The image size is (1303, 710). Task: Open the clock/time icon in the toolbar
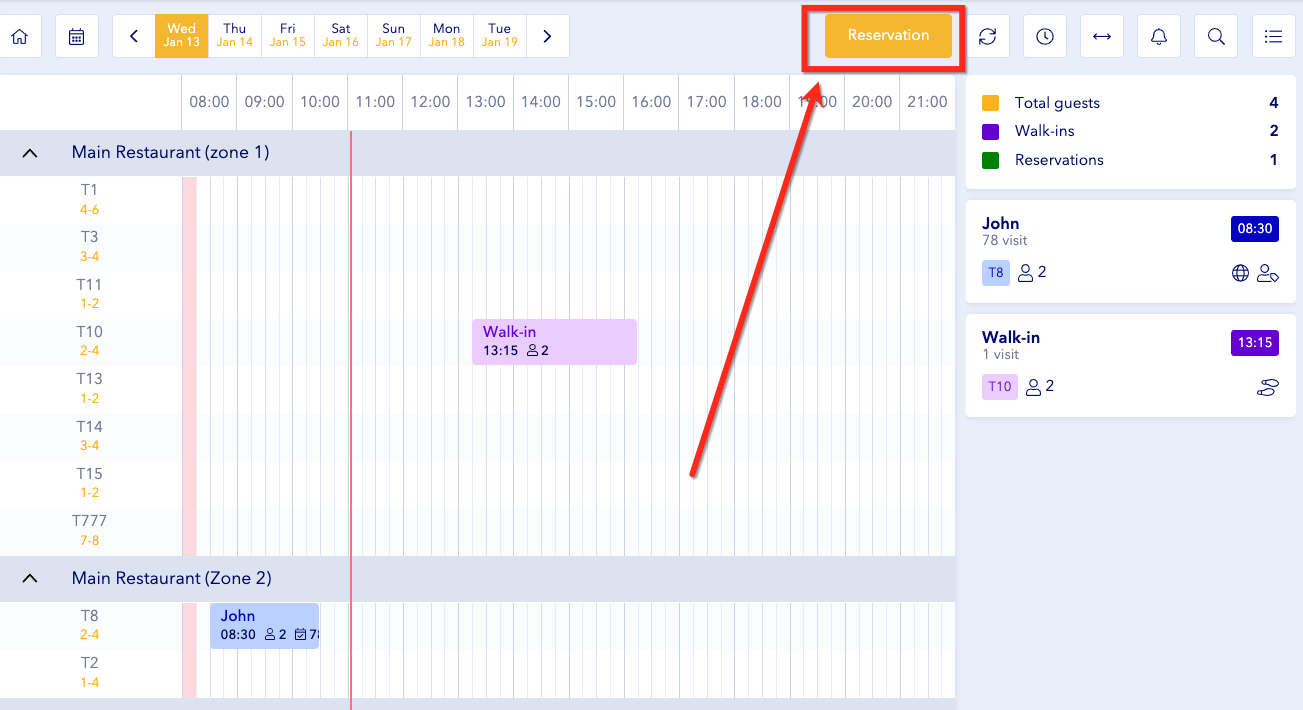pos(1045,35)
